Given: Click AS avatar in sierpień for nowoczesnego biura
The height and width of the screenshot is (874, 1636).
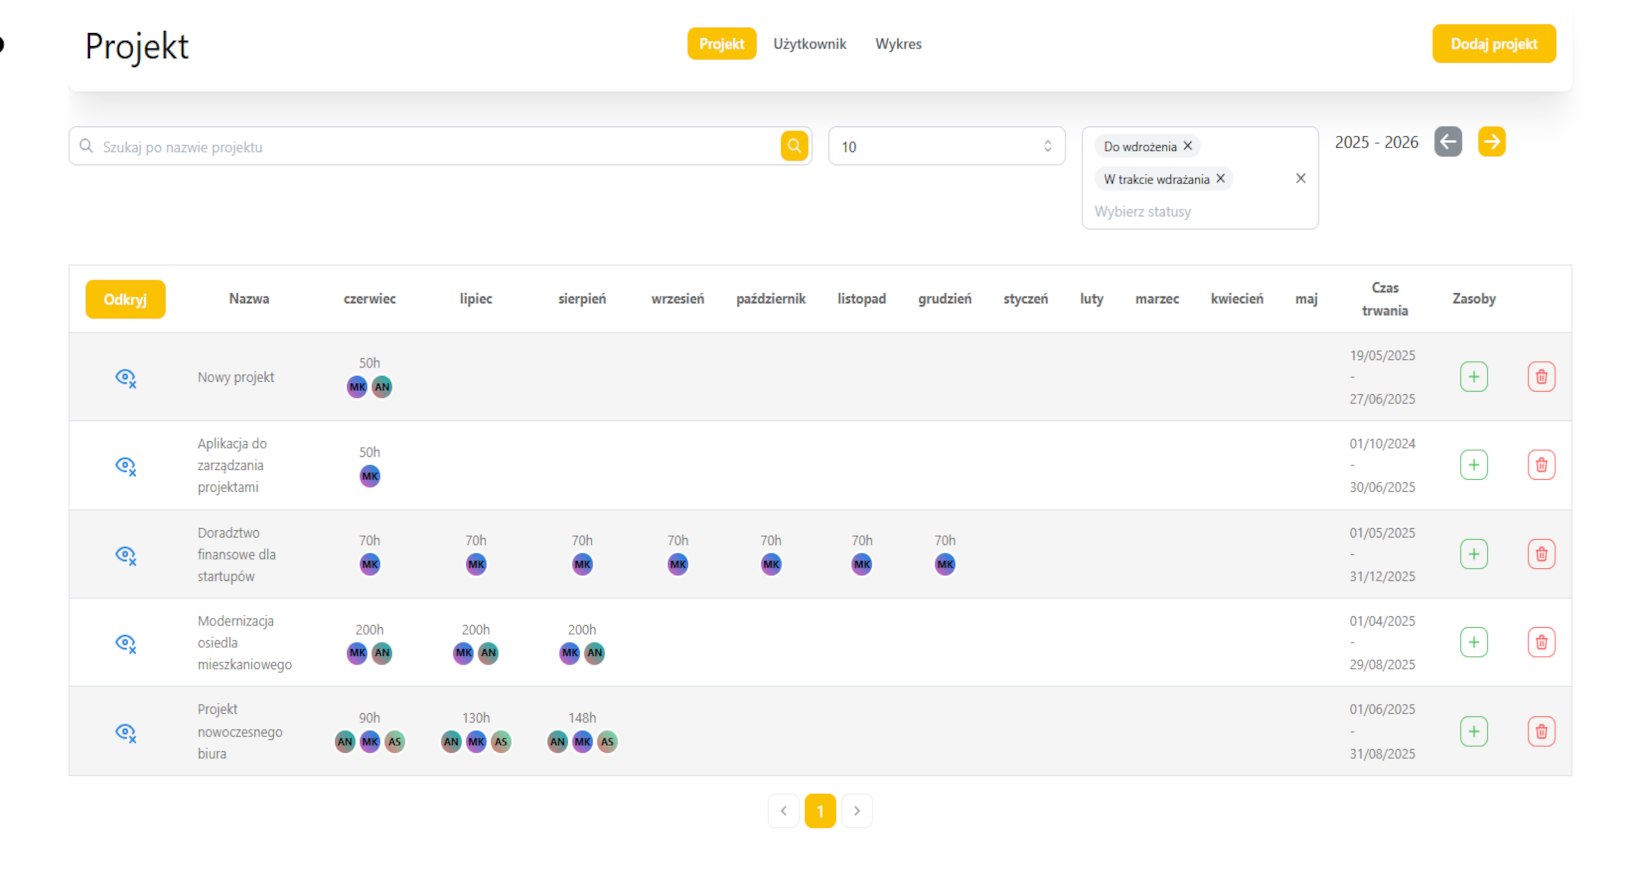Looking at the screenshot, I should (607, 742).
